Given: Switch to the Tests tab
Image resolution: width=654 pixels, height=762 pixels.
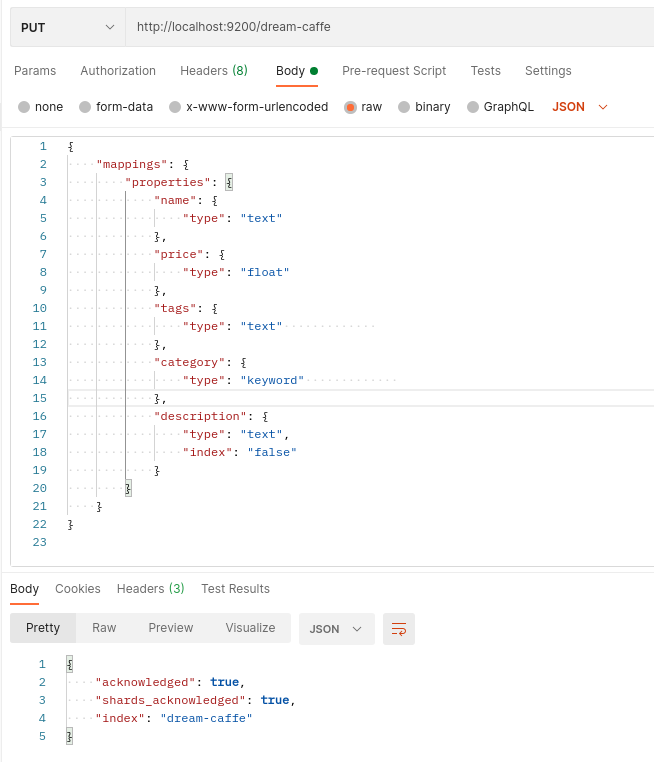Looking at the screenshot, I should (485, 71).
